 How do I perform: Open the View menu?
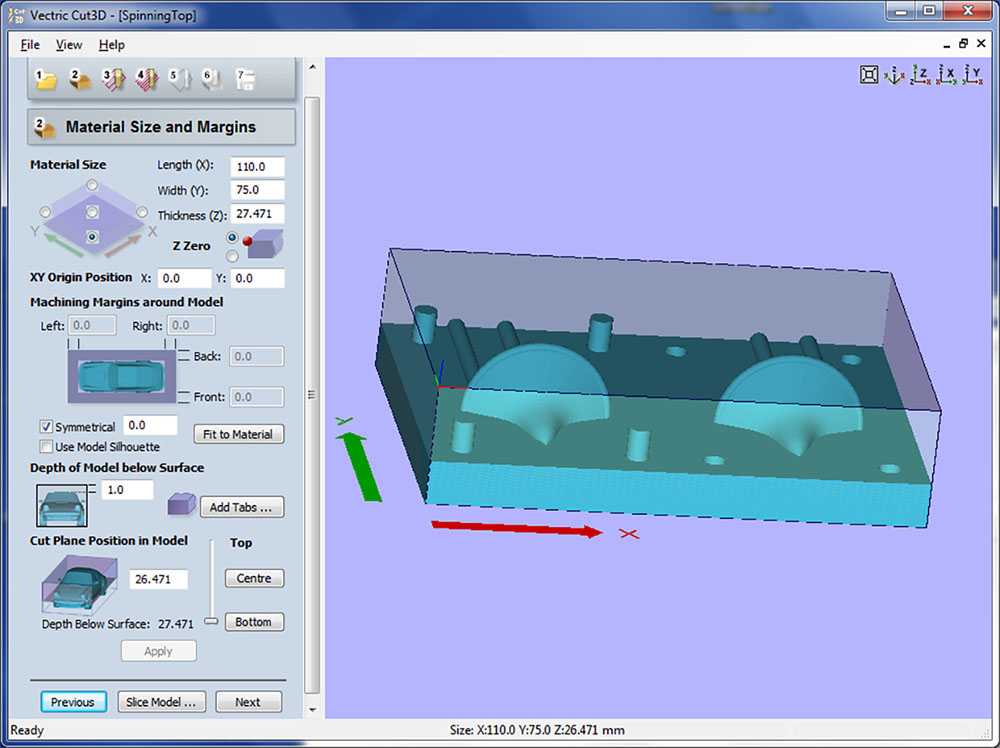click(x=69, y=45)
